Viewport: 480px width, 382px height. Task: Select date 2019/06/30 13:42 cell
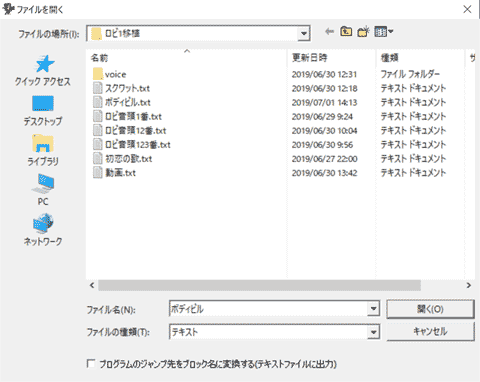pyautogui.click(x=324, y=173)
